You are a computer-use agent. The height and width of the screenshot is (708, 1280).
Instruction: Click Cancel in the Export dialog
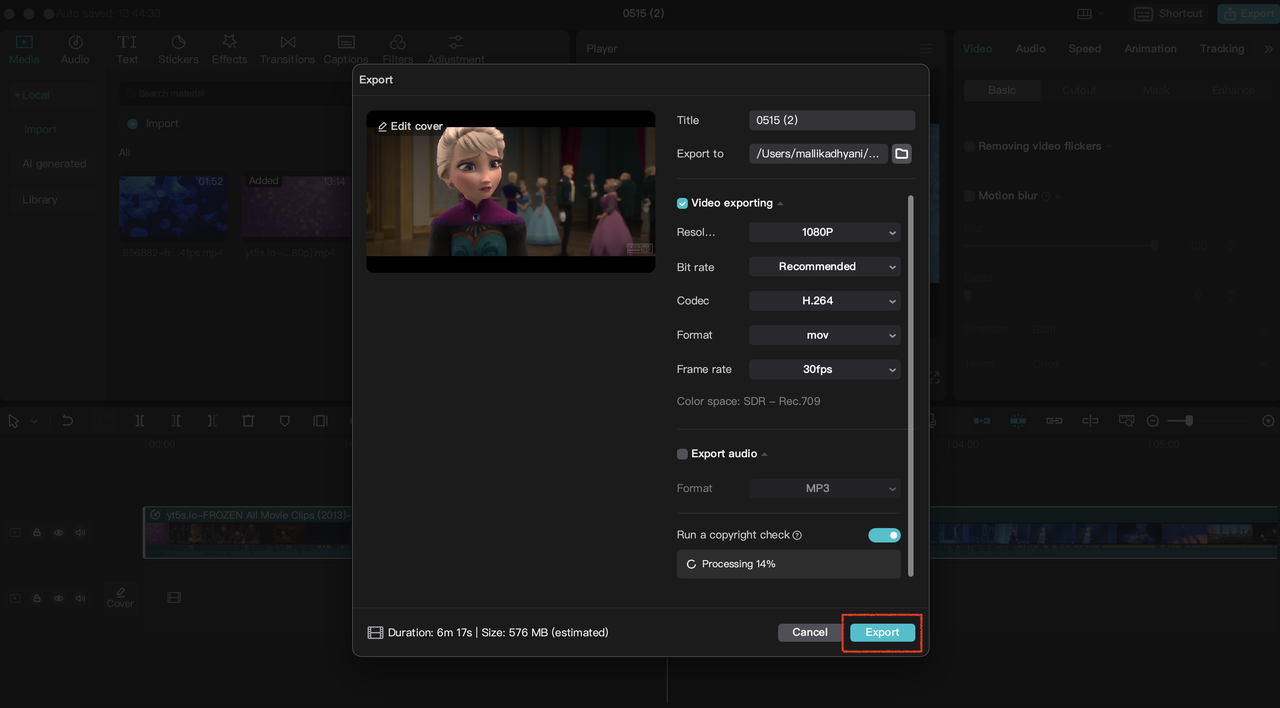tap(810, 632)
